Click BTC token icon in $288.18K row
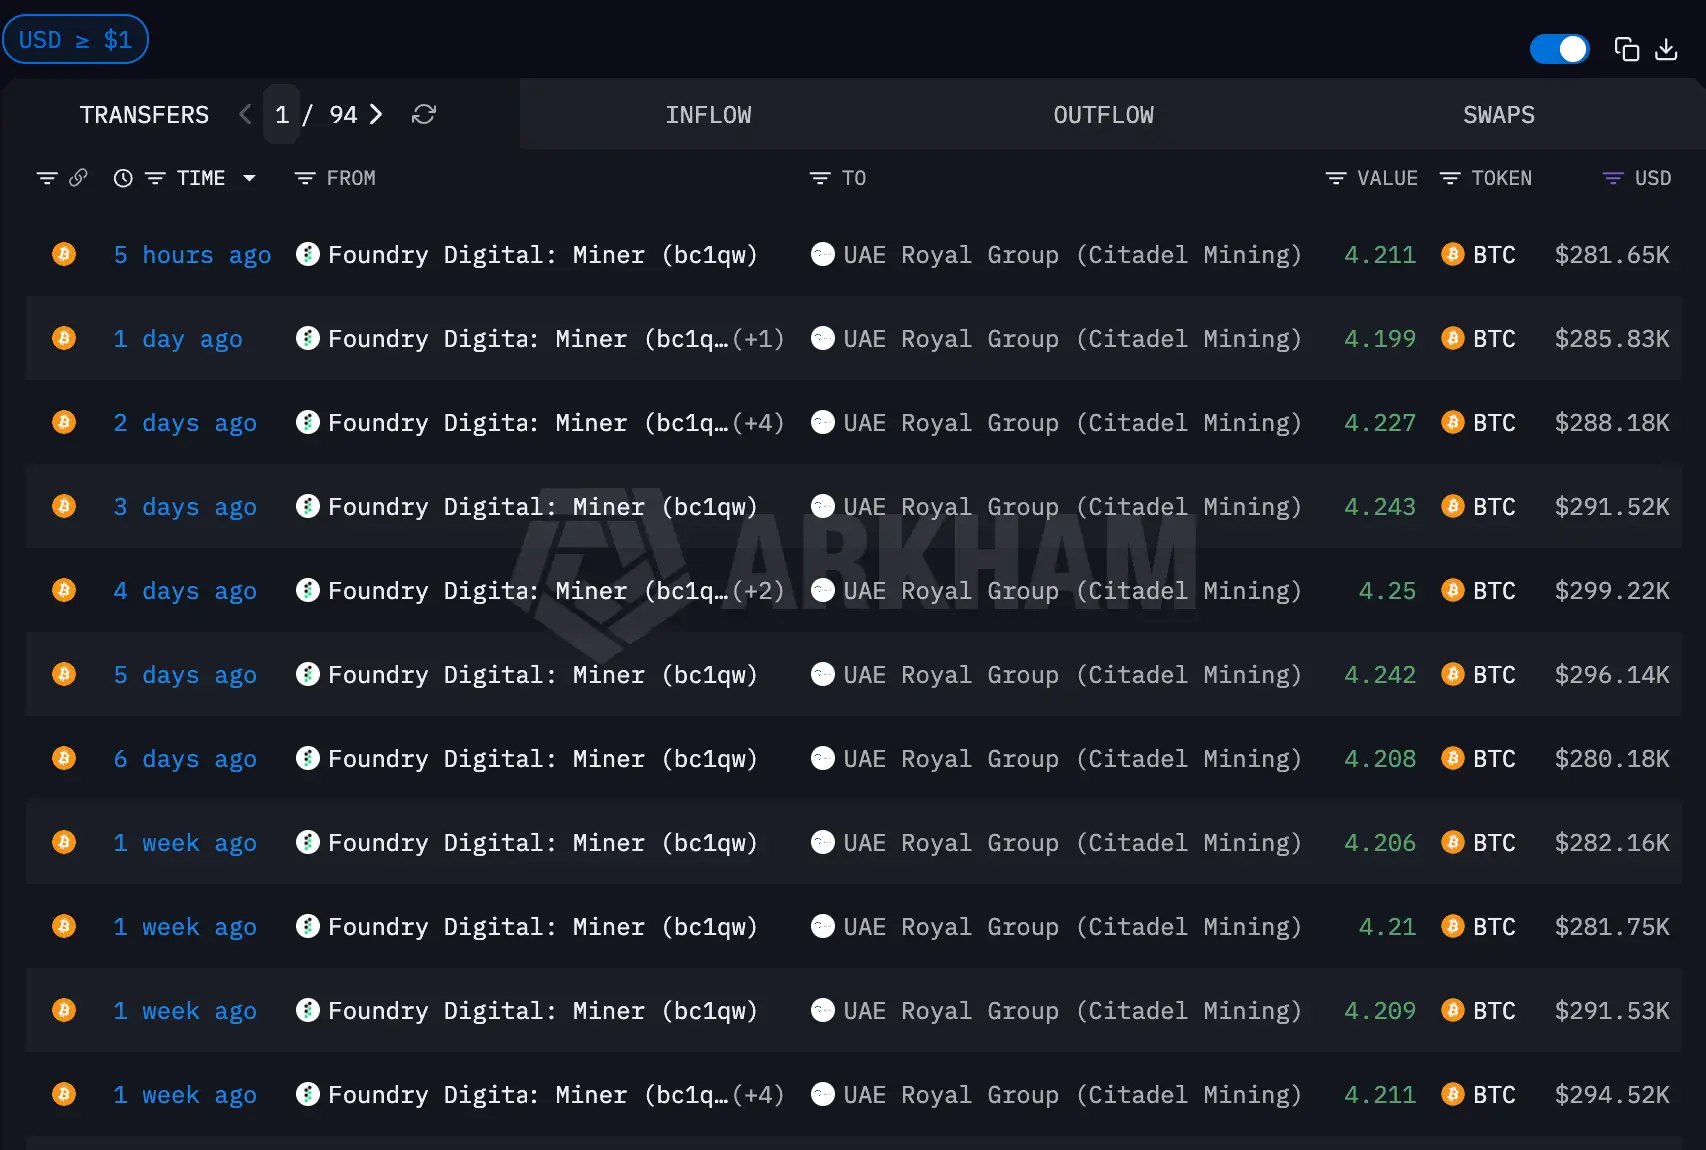Screen dimensions: 1706x1150 tap(1453, 422)
